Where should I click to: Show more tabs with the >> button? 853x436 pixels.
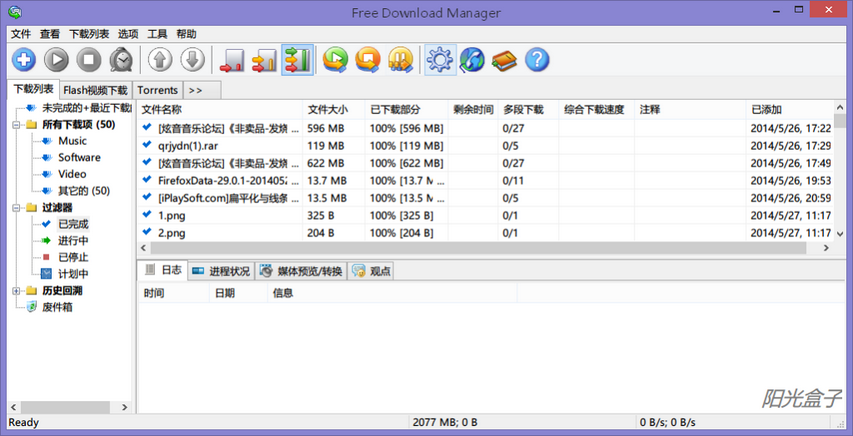pyautogui.click(x=202, y=90)
